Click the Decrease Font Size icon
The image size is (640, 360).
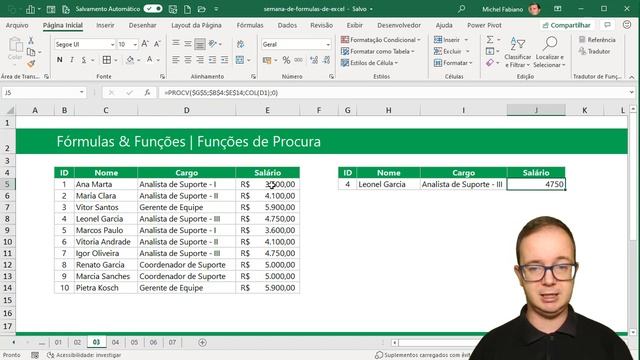157,44
